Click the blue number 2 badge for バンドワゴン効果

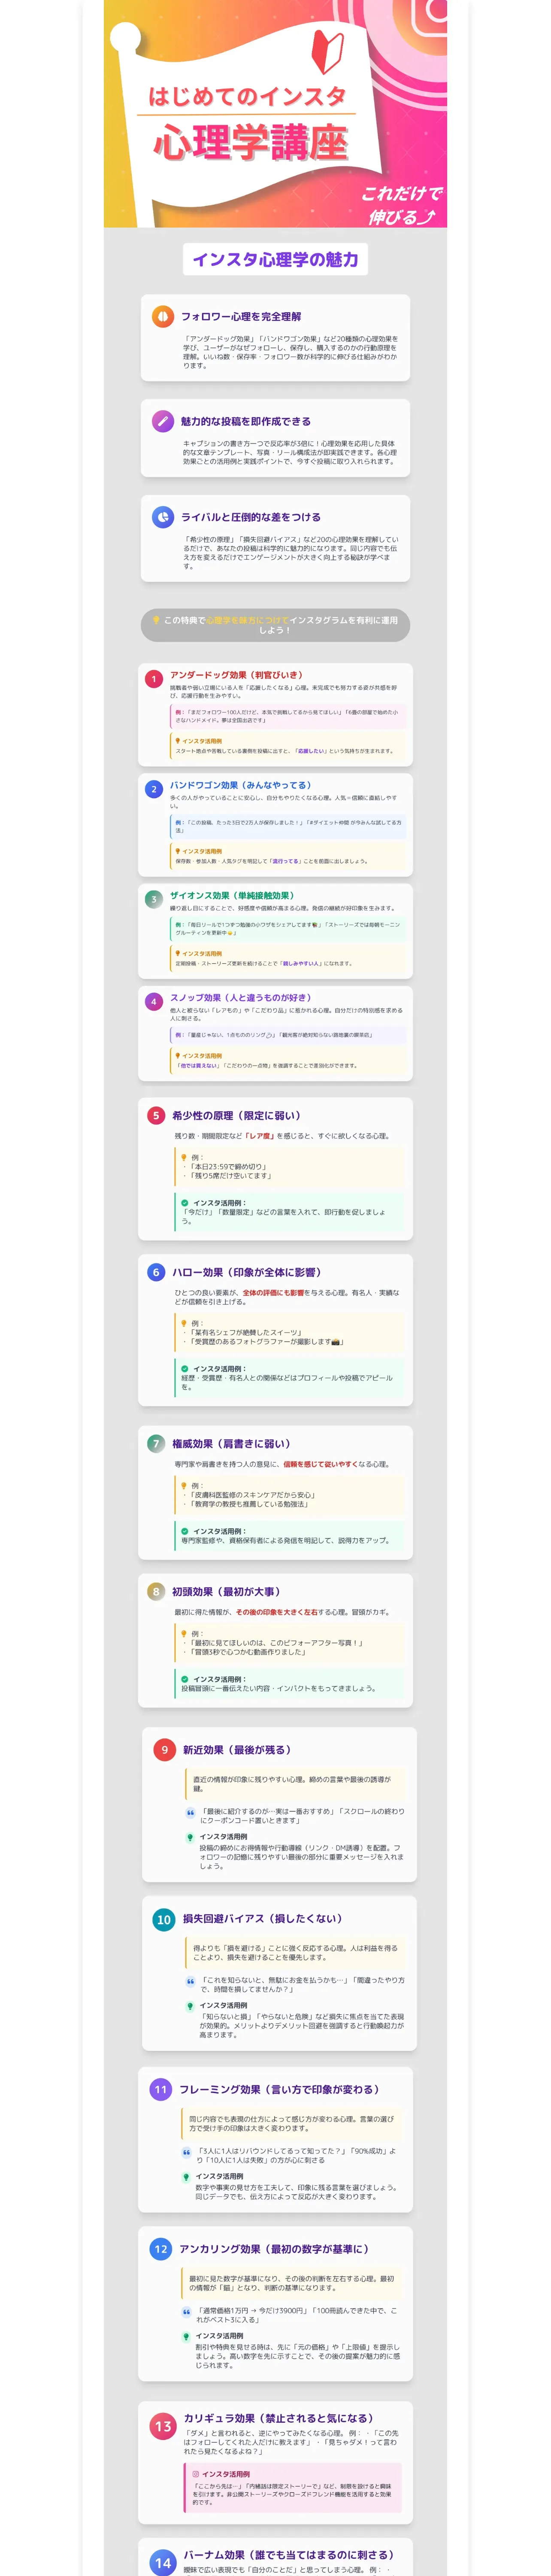pos(153,789)
